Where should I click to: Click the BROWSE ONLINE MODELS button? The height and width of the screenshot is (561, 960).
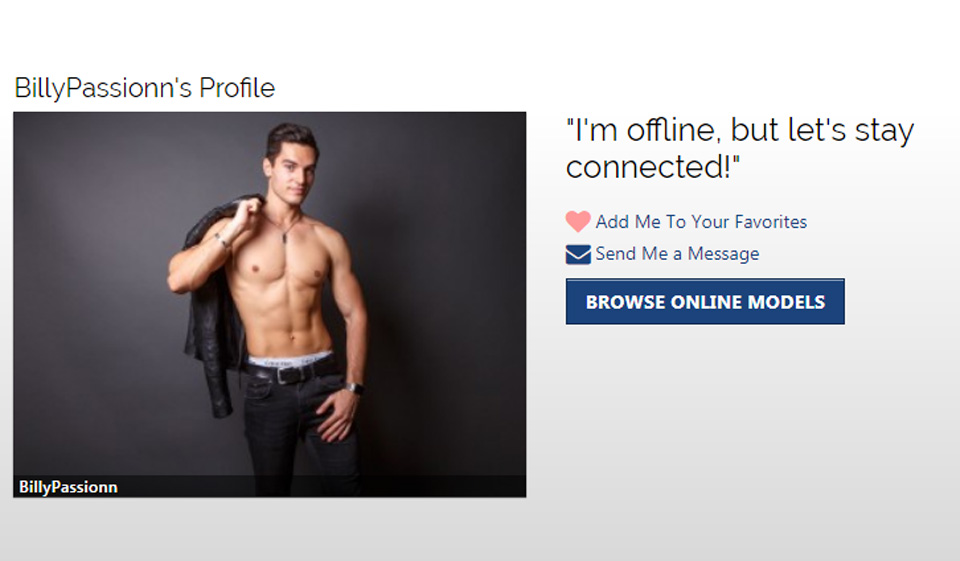point(705,301)
